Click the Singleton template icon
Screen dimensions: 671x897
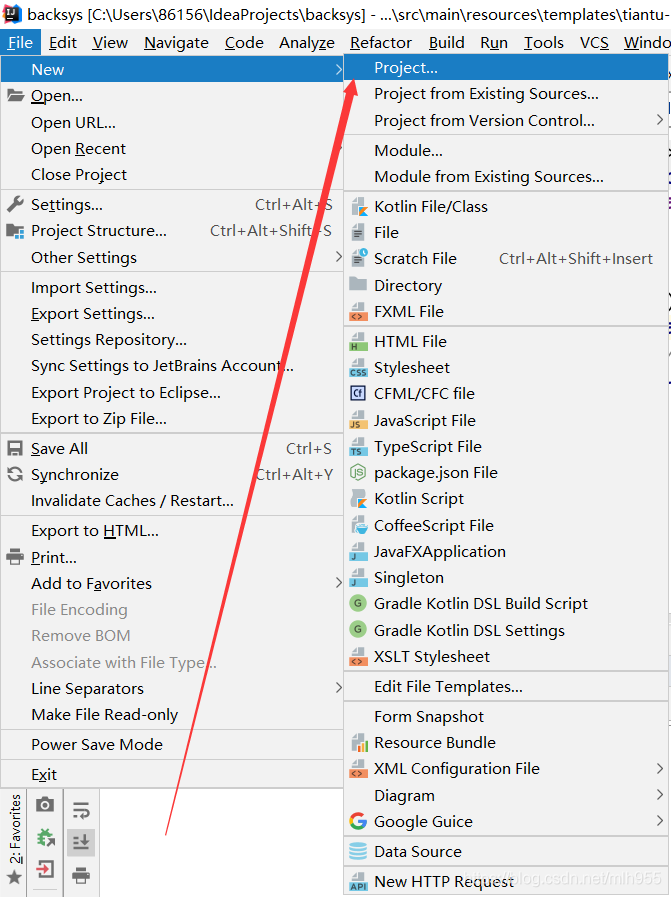coord(358,578)
